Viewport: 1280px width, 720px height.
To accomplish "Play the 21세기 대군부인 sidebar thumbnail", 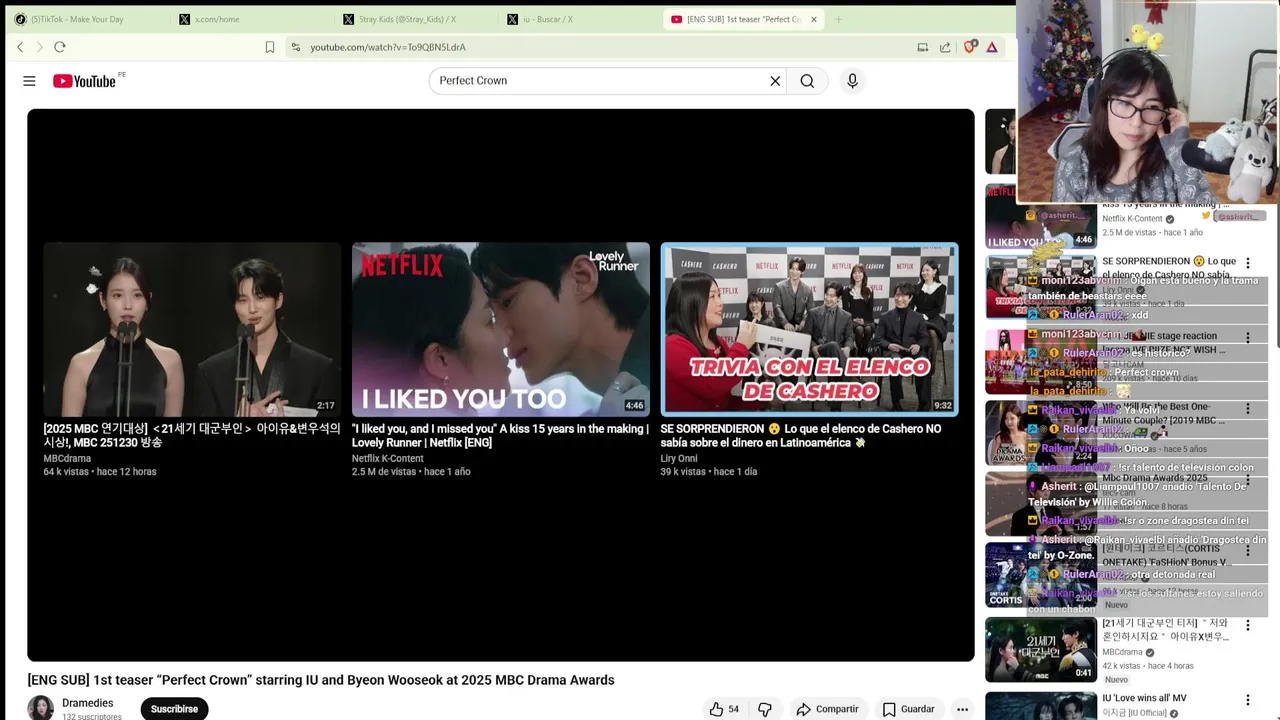I will point(1041,649).
